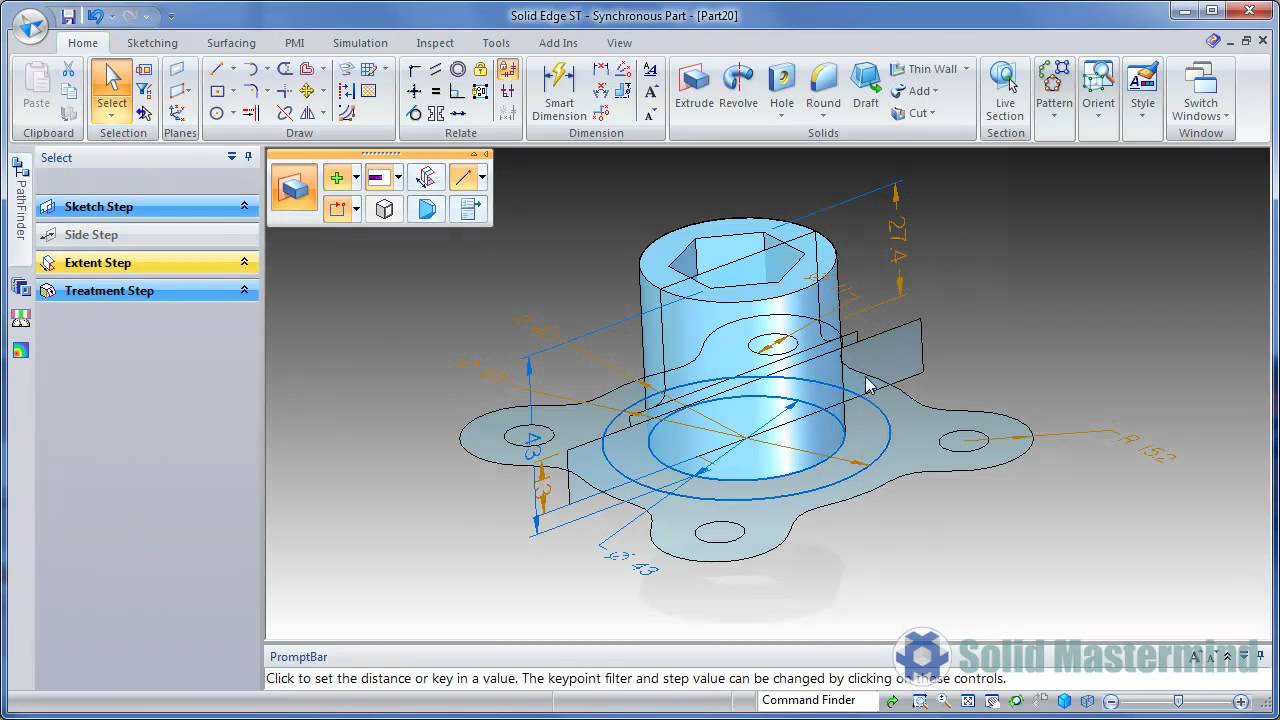Click the Lock relationship padlock icon

480,69
